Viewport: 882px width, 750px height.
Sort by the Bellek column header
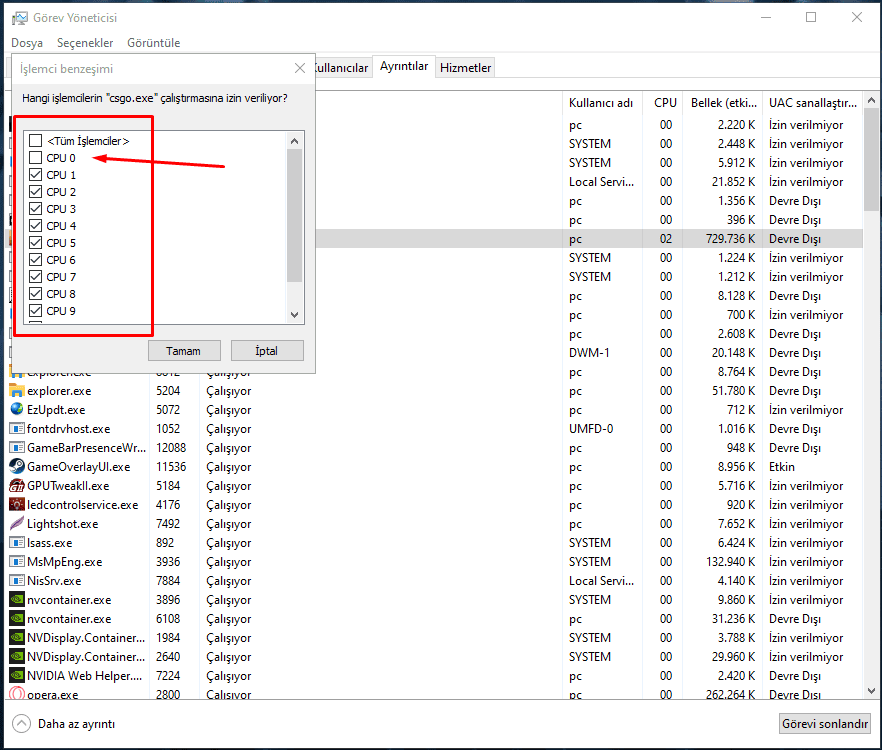coord(724,102)
